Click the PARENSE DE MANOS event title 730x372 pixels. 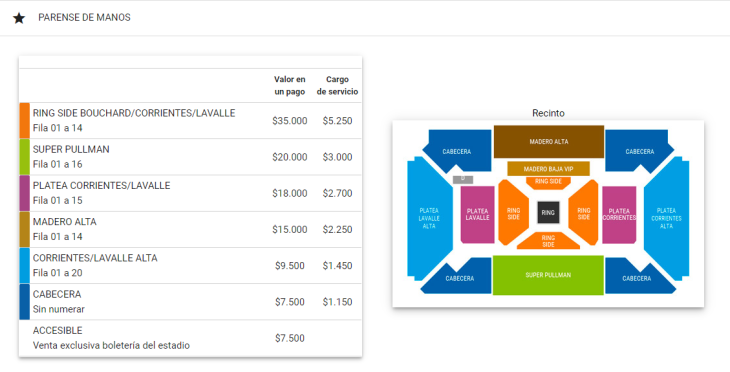[84, 18]
